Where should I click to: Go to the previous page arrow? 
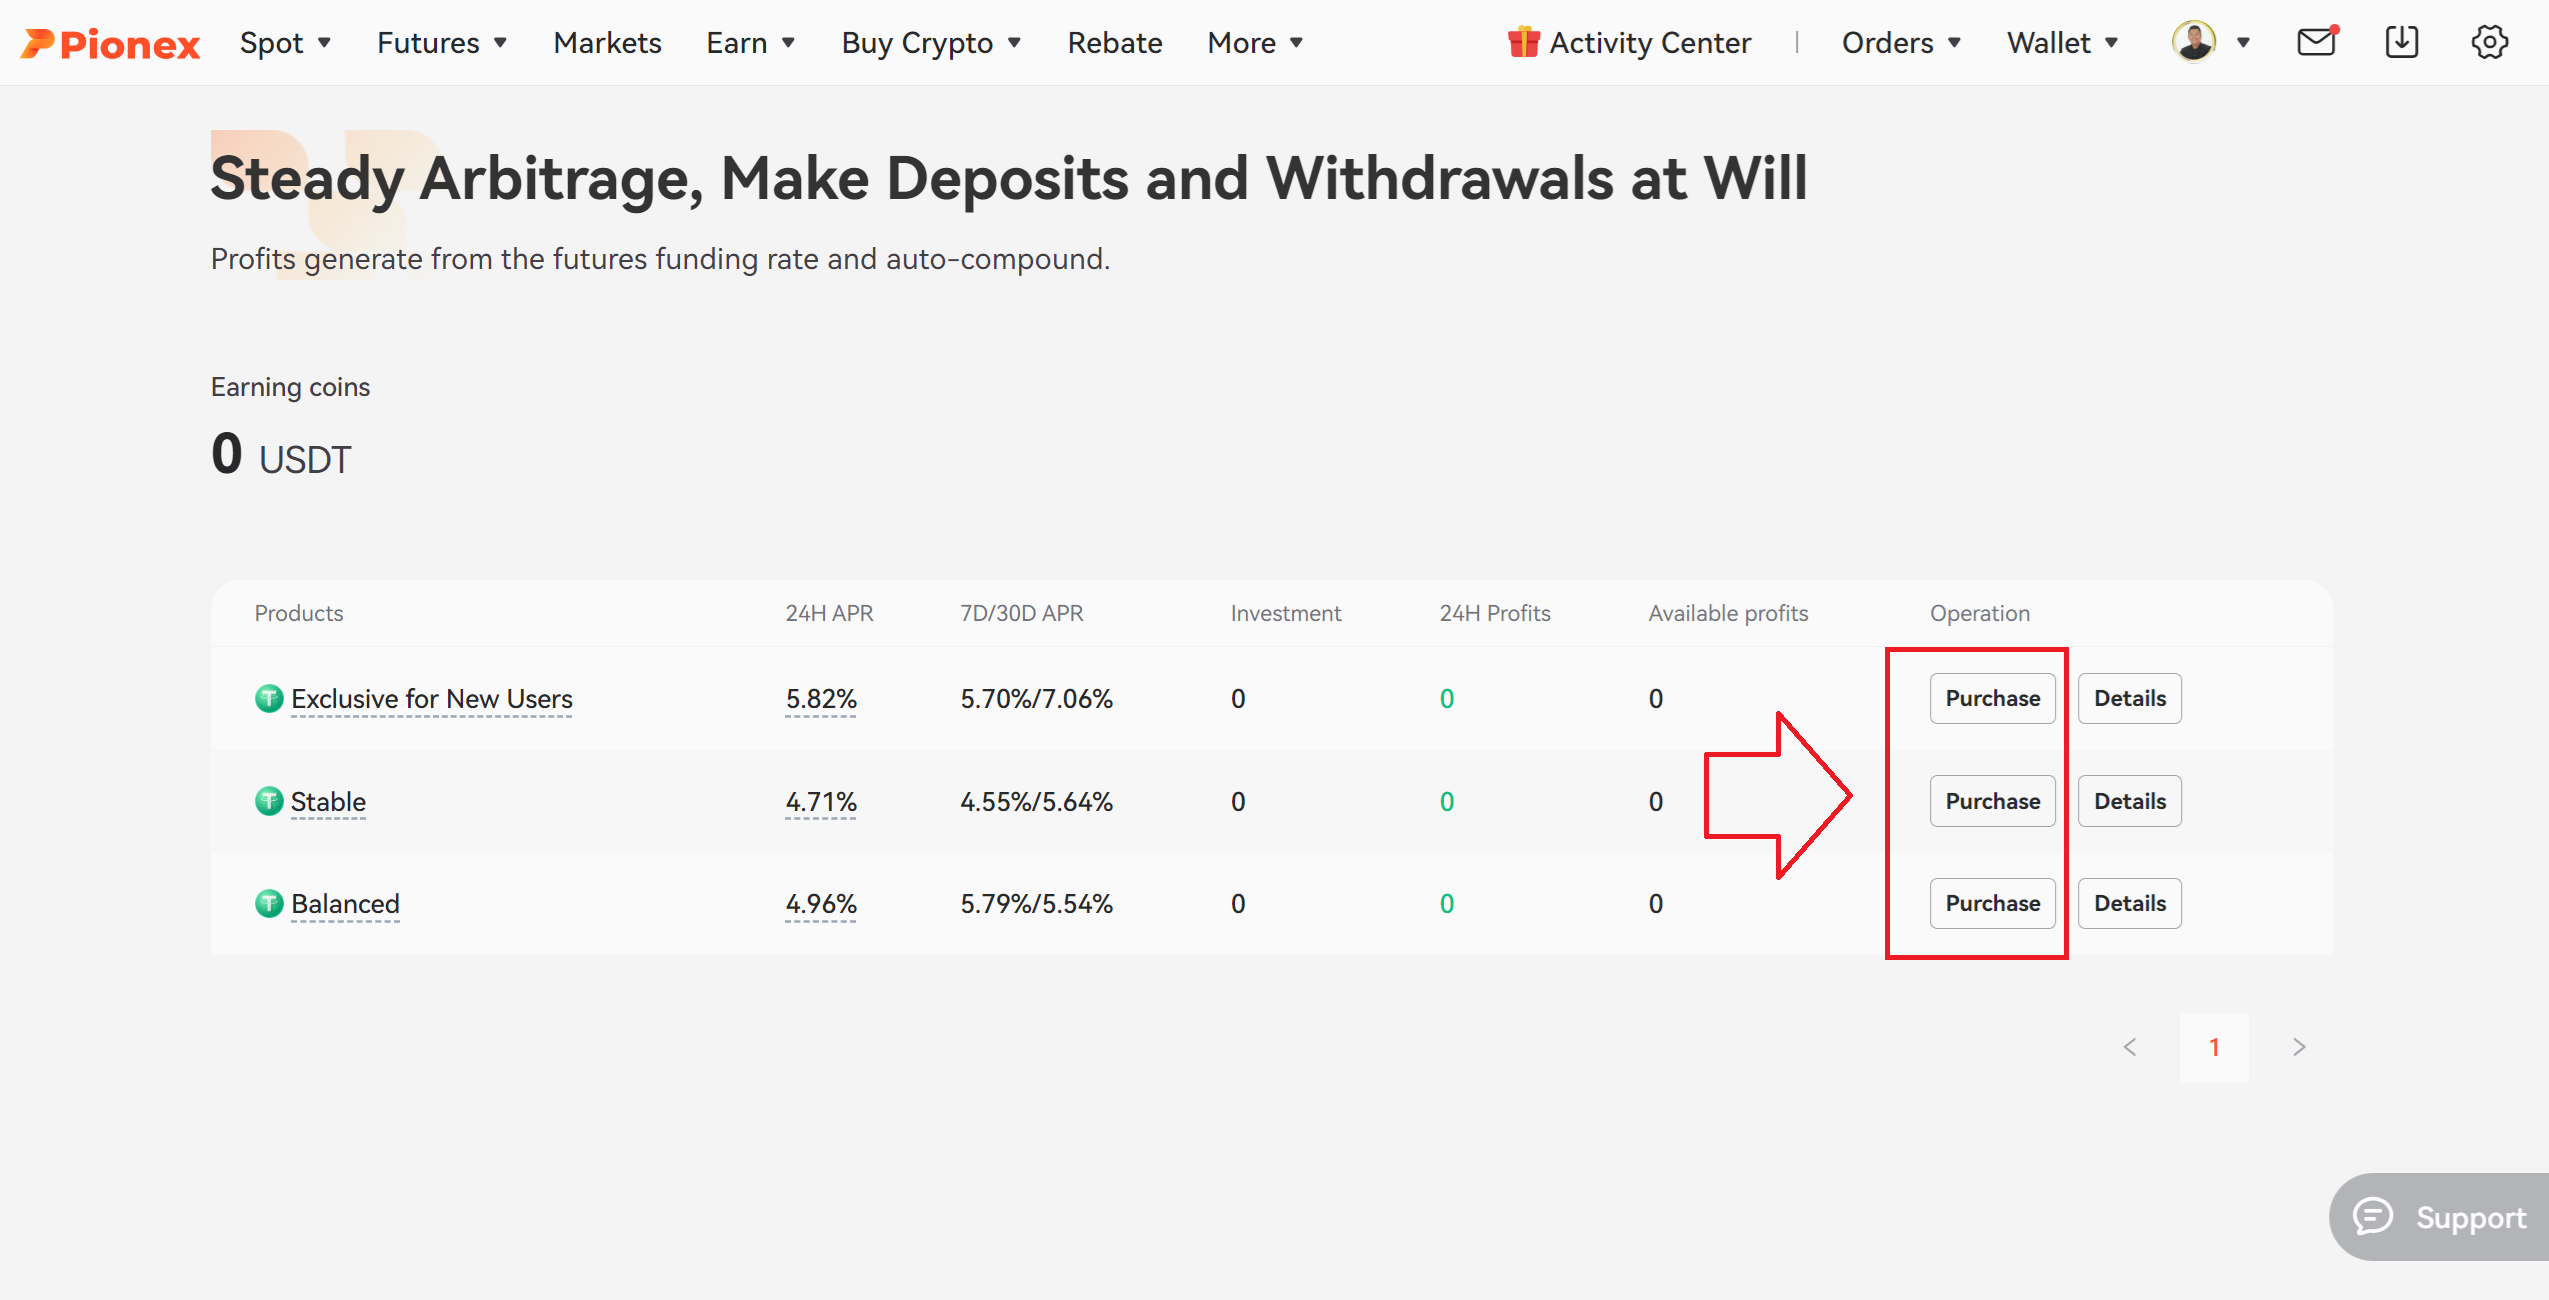pyautogui.click(x=2129, y=1047)
